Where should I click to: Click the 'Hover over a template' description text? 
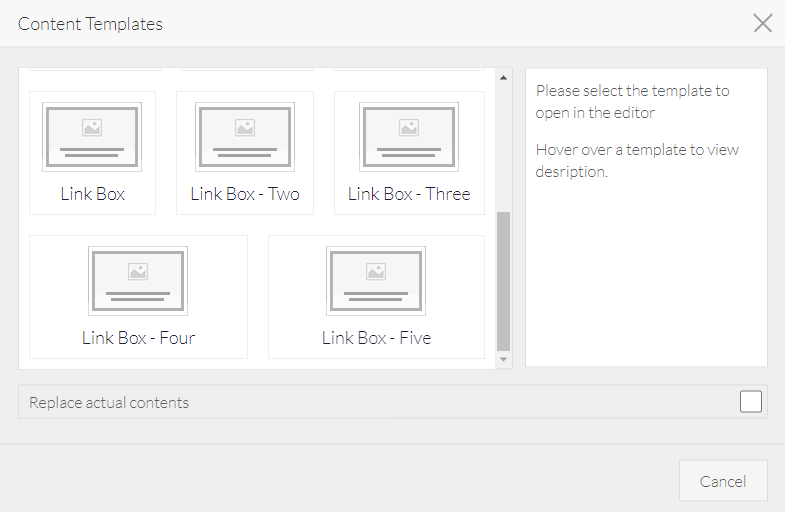637,161
